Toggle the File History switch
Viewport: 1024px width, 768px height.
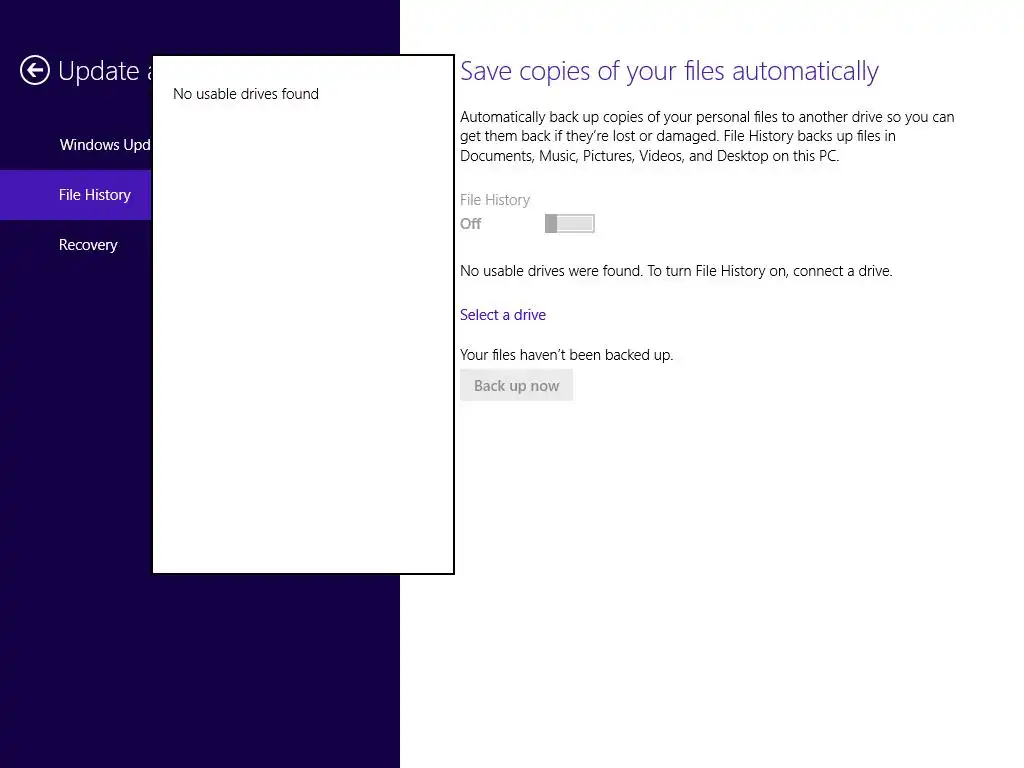(x=569, y=223)
